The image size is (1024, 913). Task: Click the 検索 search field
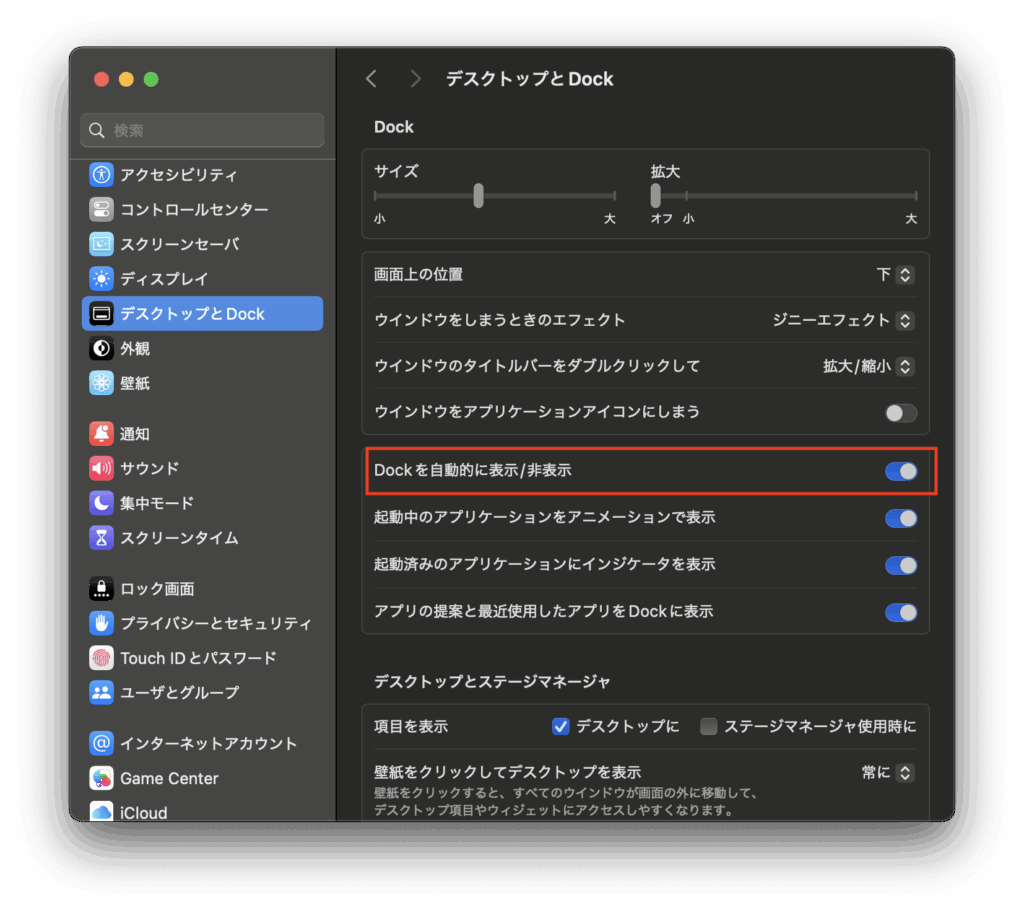pyautogui.click(x=203, y=131)
